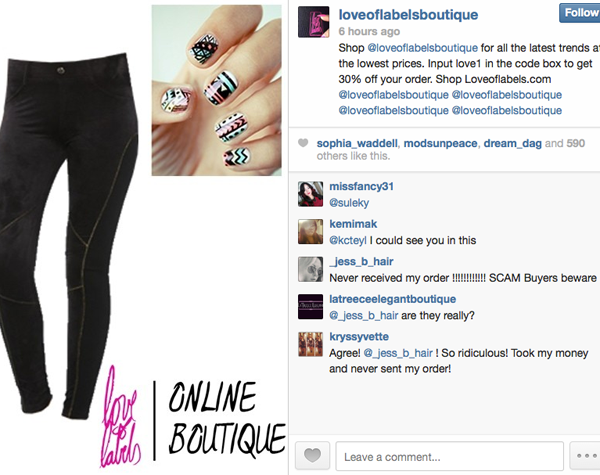The height and width of the screenshot is (475, 600).
Task: Click loveoflabelsboutique profile avatar
Action: click(x=313, y=22)
